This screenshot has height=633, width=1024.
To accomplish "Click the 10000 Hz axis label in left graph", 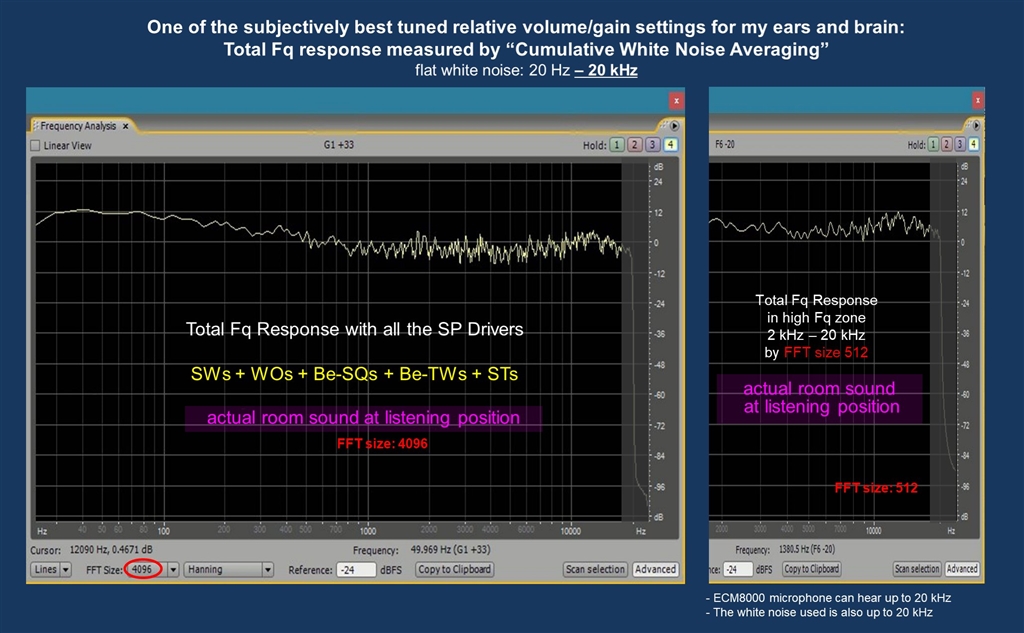I will tap(570, 531).
